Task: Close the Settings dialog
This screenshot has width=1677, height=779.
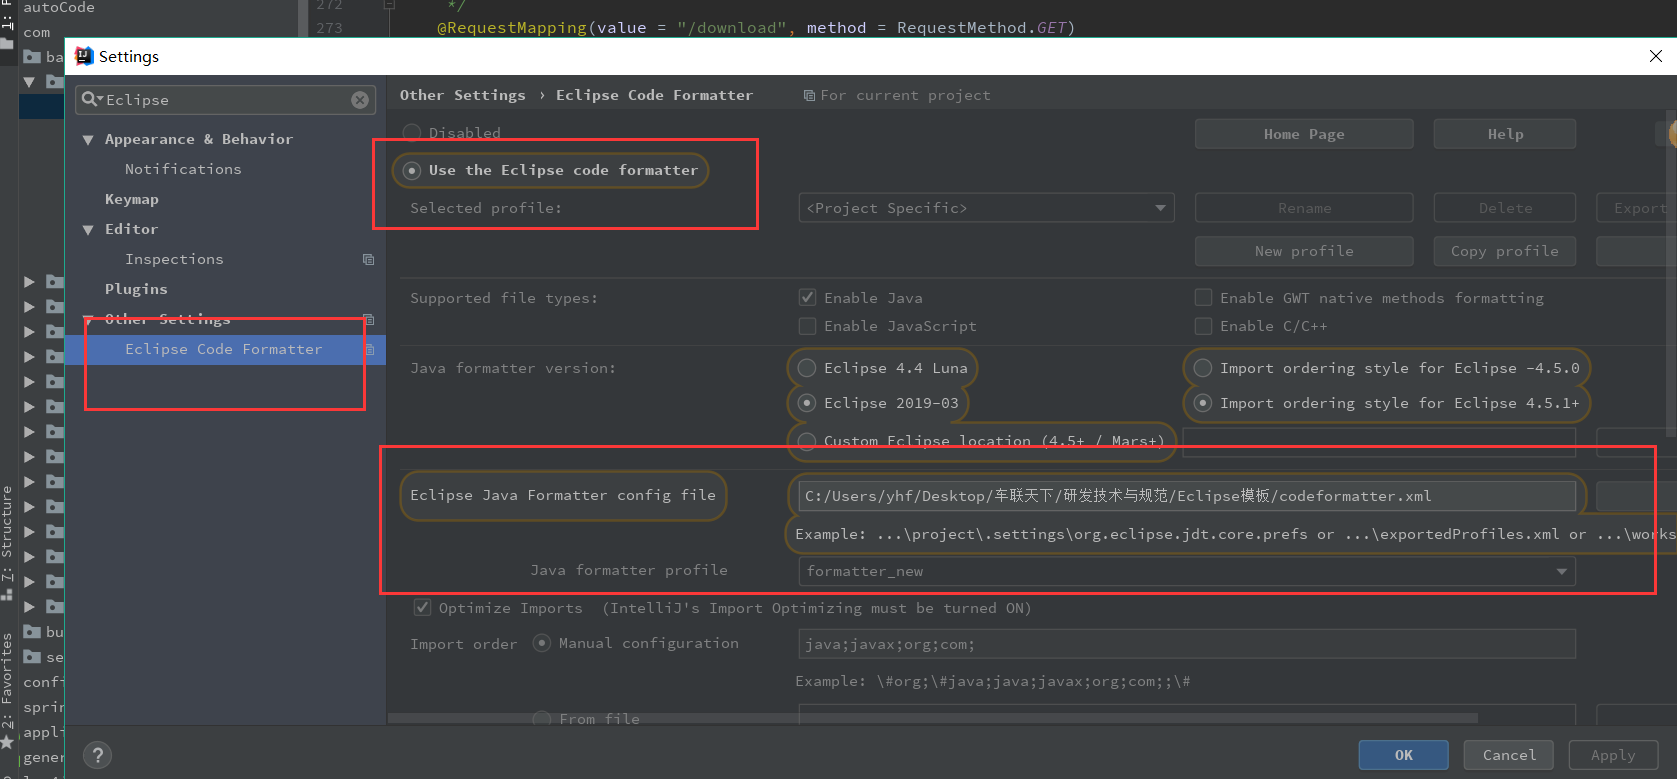Action: point(1656,56)
